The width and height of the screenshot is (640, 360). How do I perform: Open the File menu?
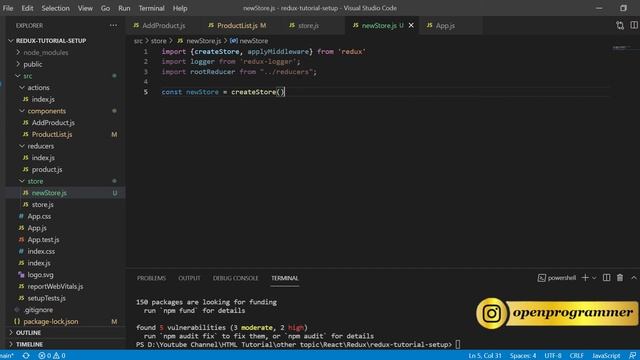[8, 8]
